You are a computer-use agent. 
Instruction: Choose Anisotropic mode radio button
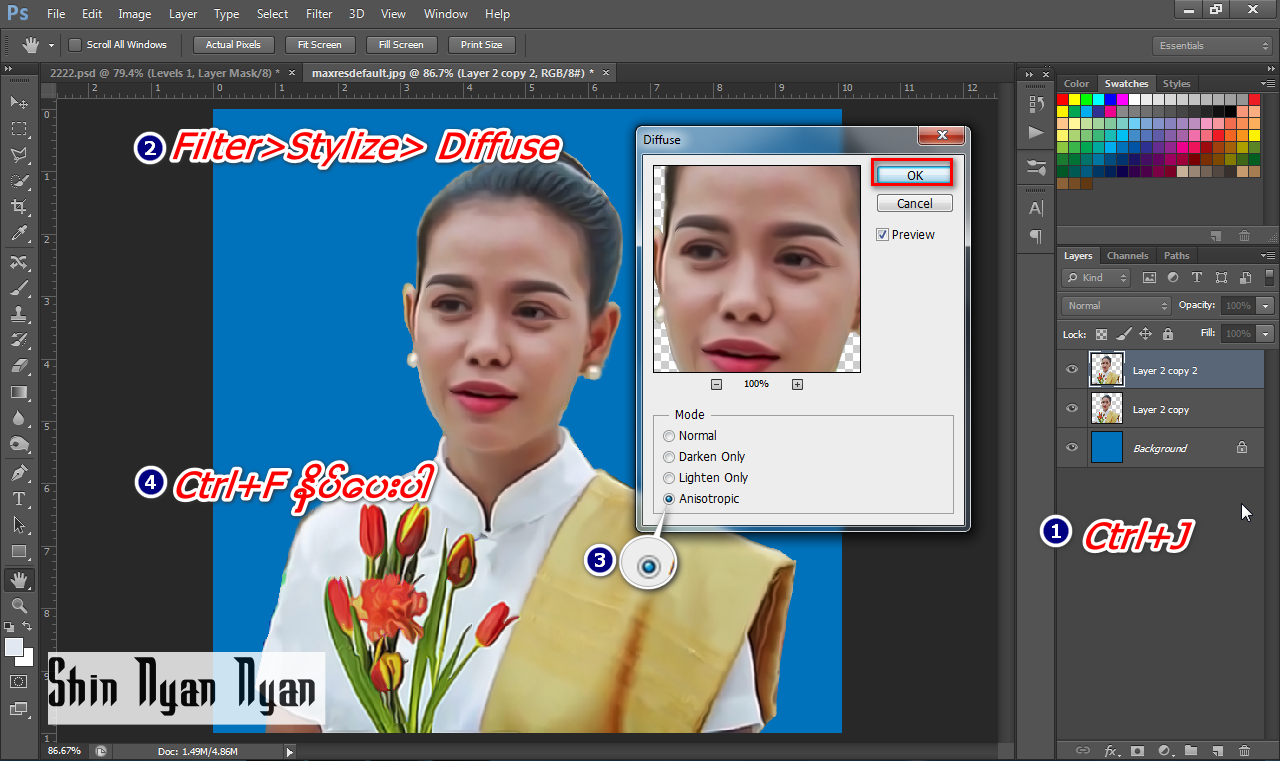(x=669, y=499)
